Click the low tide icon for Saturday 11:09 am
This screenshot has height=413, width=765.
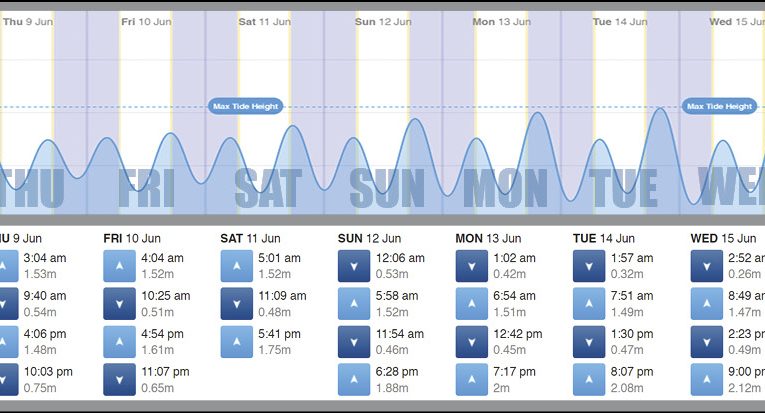click(x=236, y=303)
